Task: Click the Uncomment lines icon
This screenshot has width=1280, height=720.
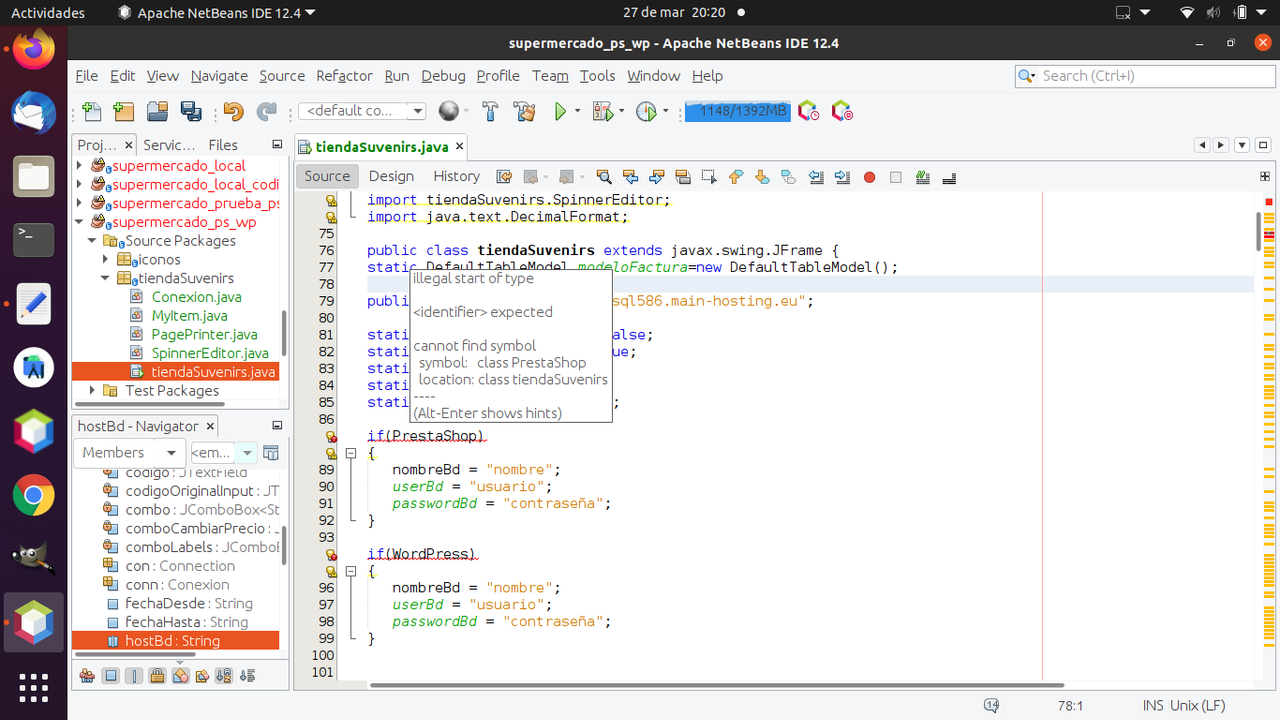Action: [949, 177]
